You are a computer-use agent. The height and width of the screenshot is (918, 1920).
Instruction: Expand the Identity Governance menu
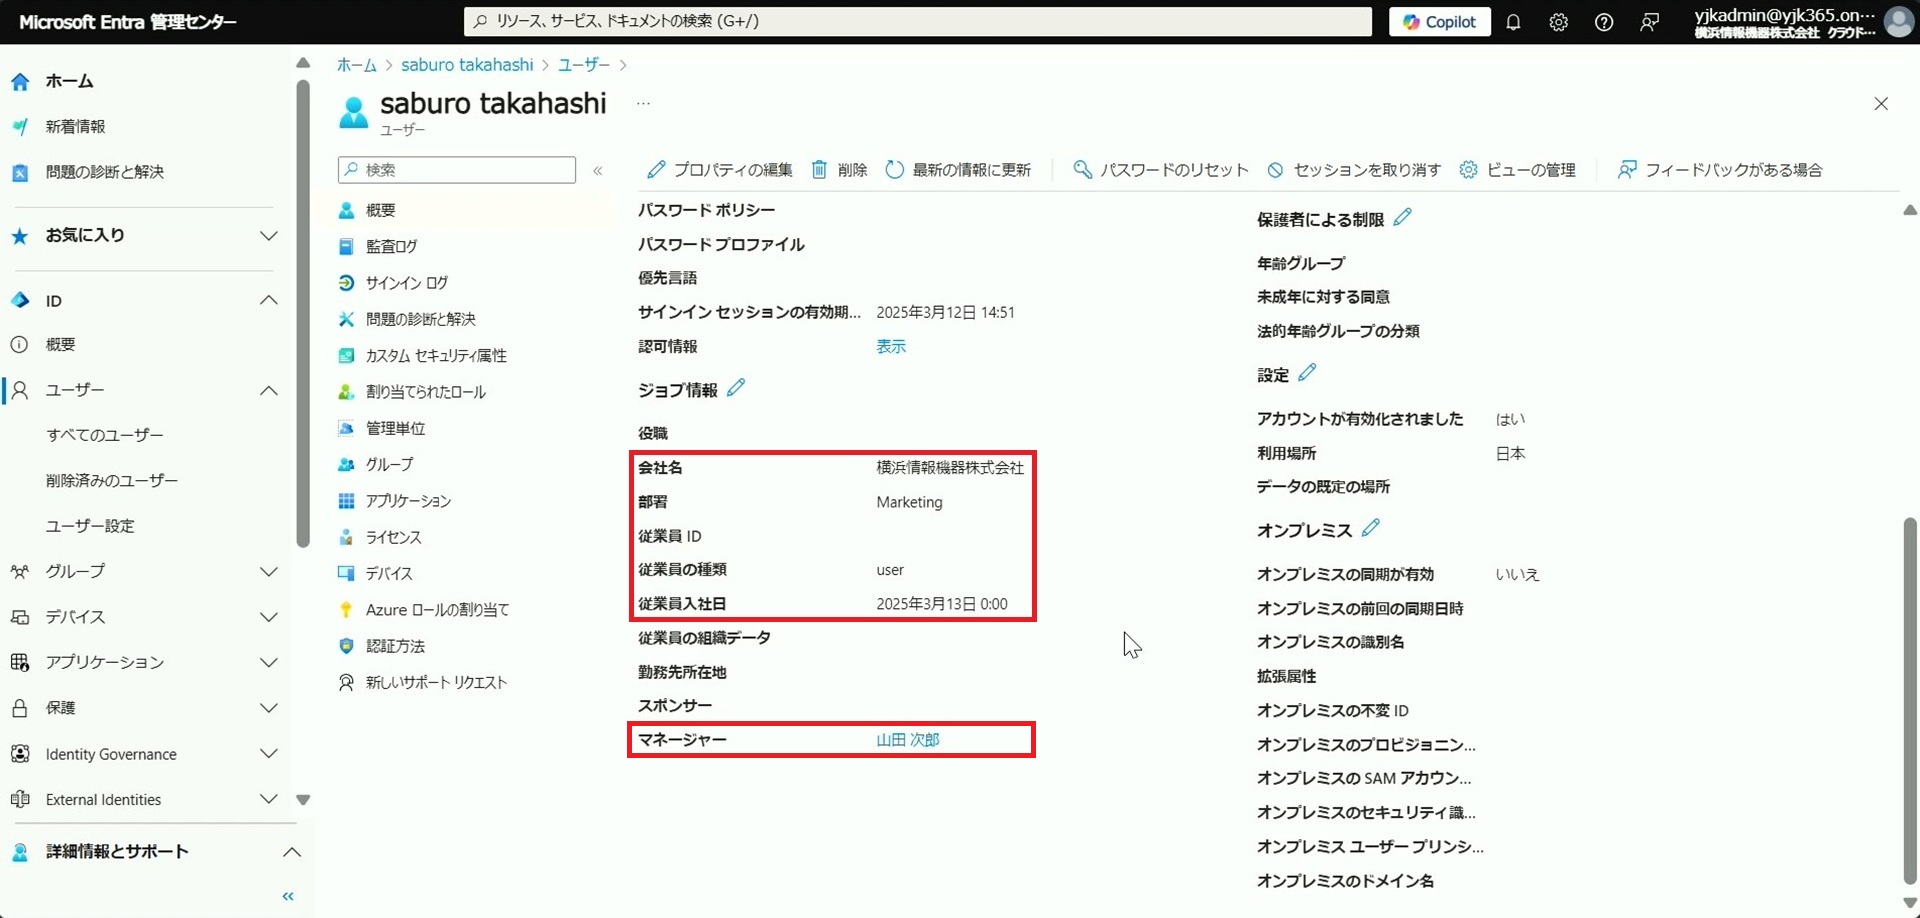268,754
